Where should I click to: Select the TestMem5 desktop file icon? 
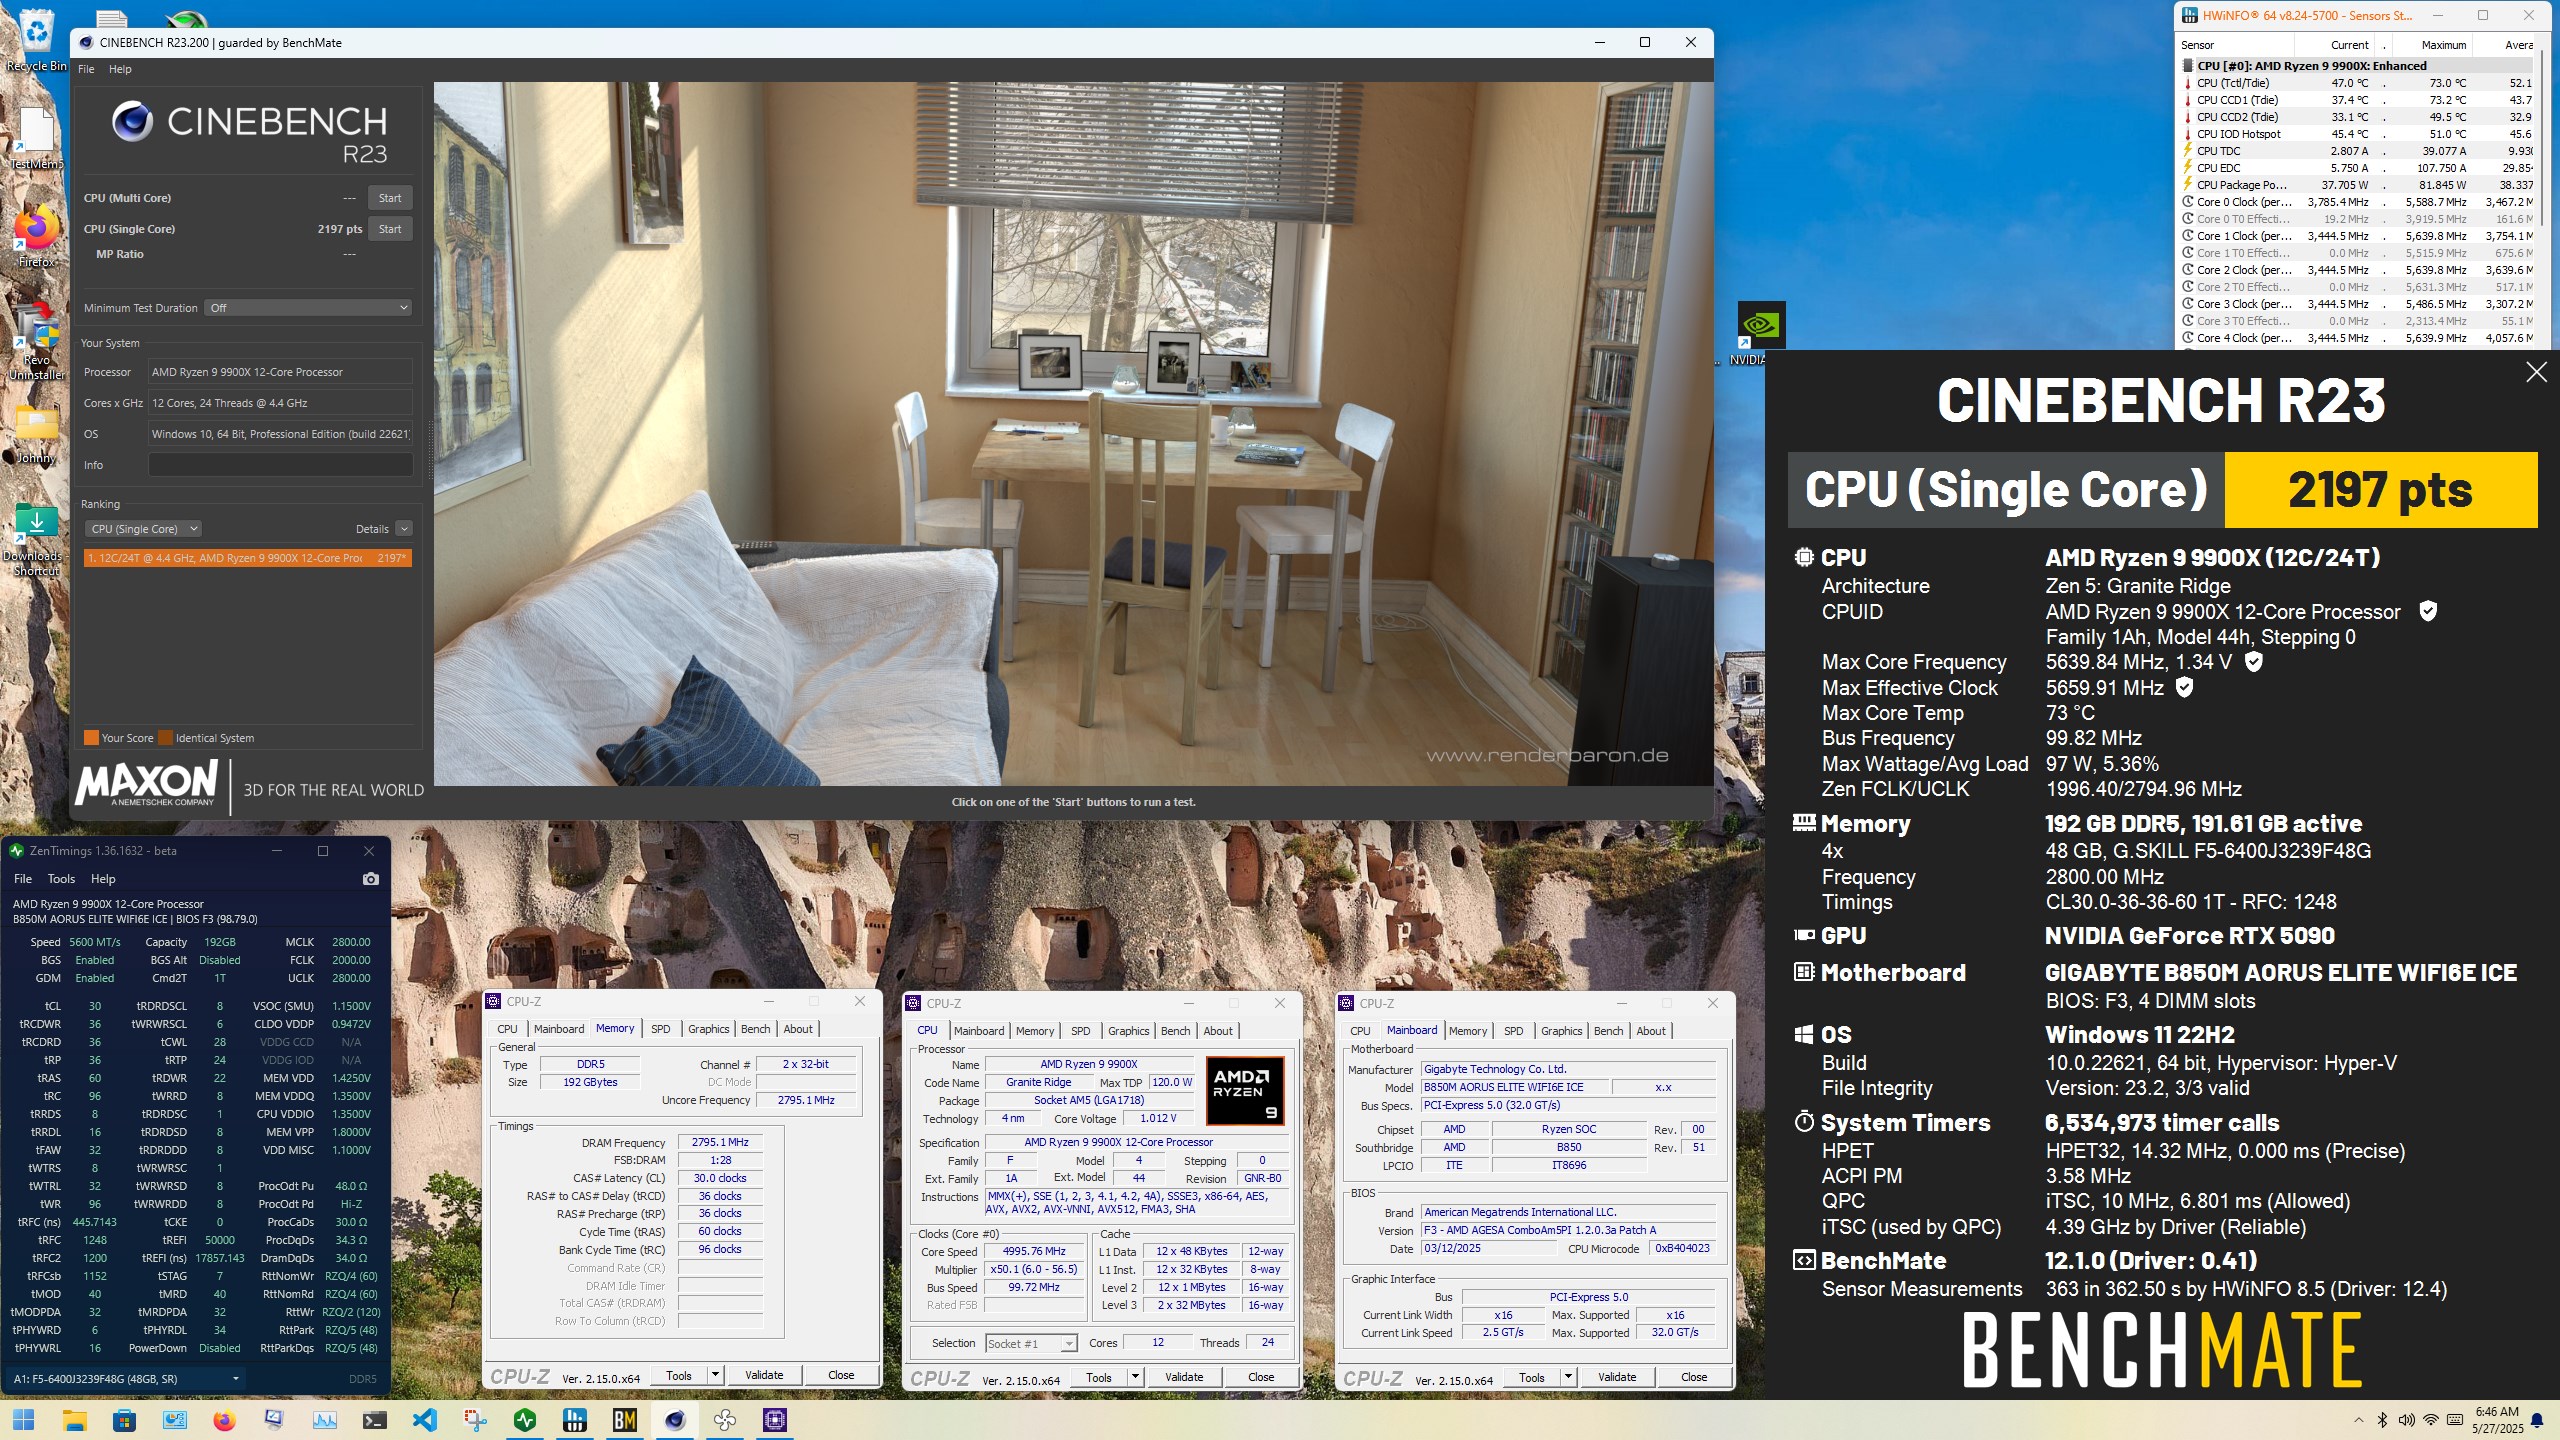coord(37,140)
